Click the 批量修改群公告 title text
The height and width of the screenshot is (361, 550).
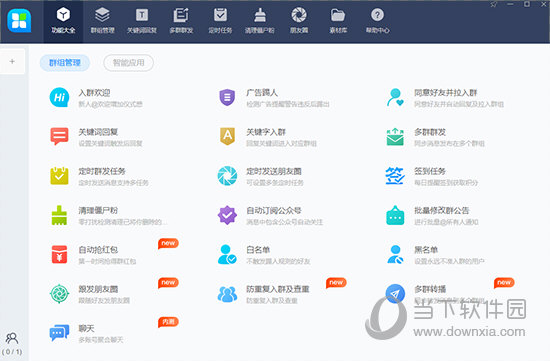pos(442,210)
